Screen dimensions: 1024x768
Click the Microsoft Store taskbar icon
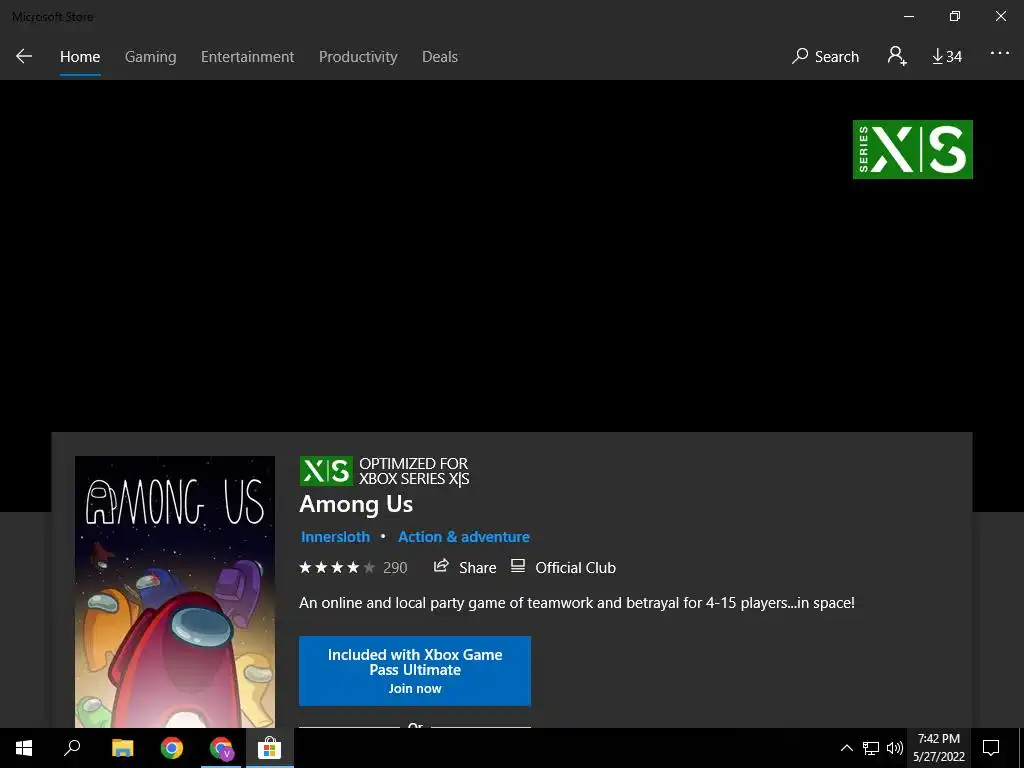coord(269,748)
